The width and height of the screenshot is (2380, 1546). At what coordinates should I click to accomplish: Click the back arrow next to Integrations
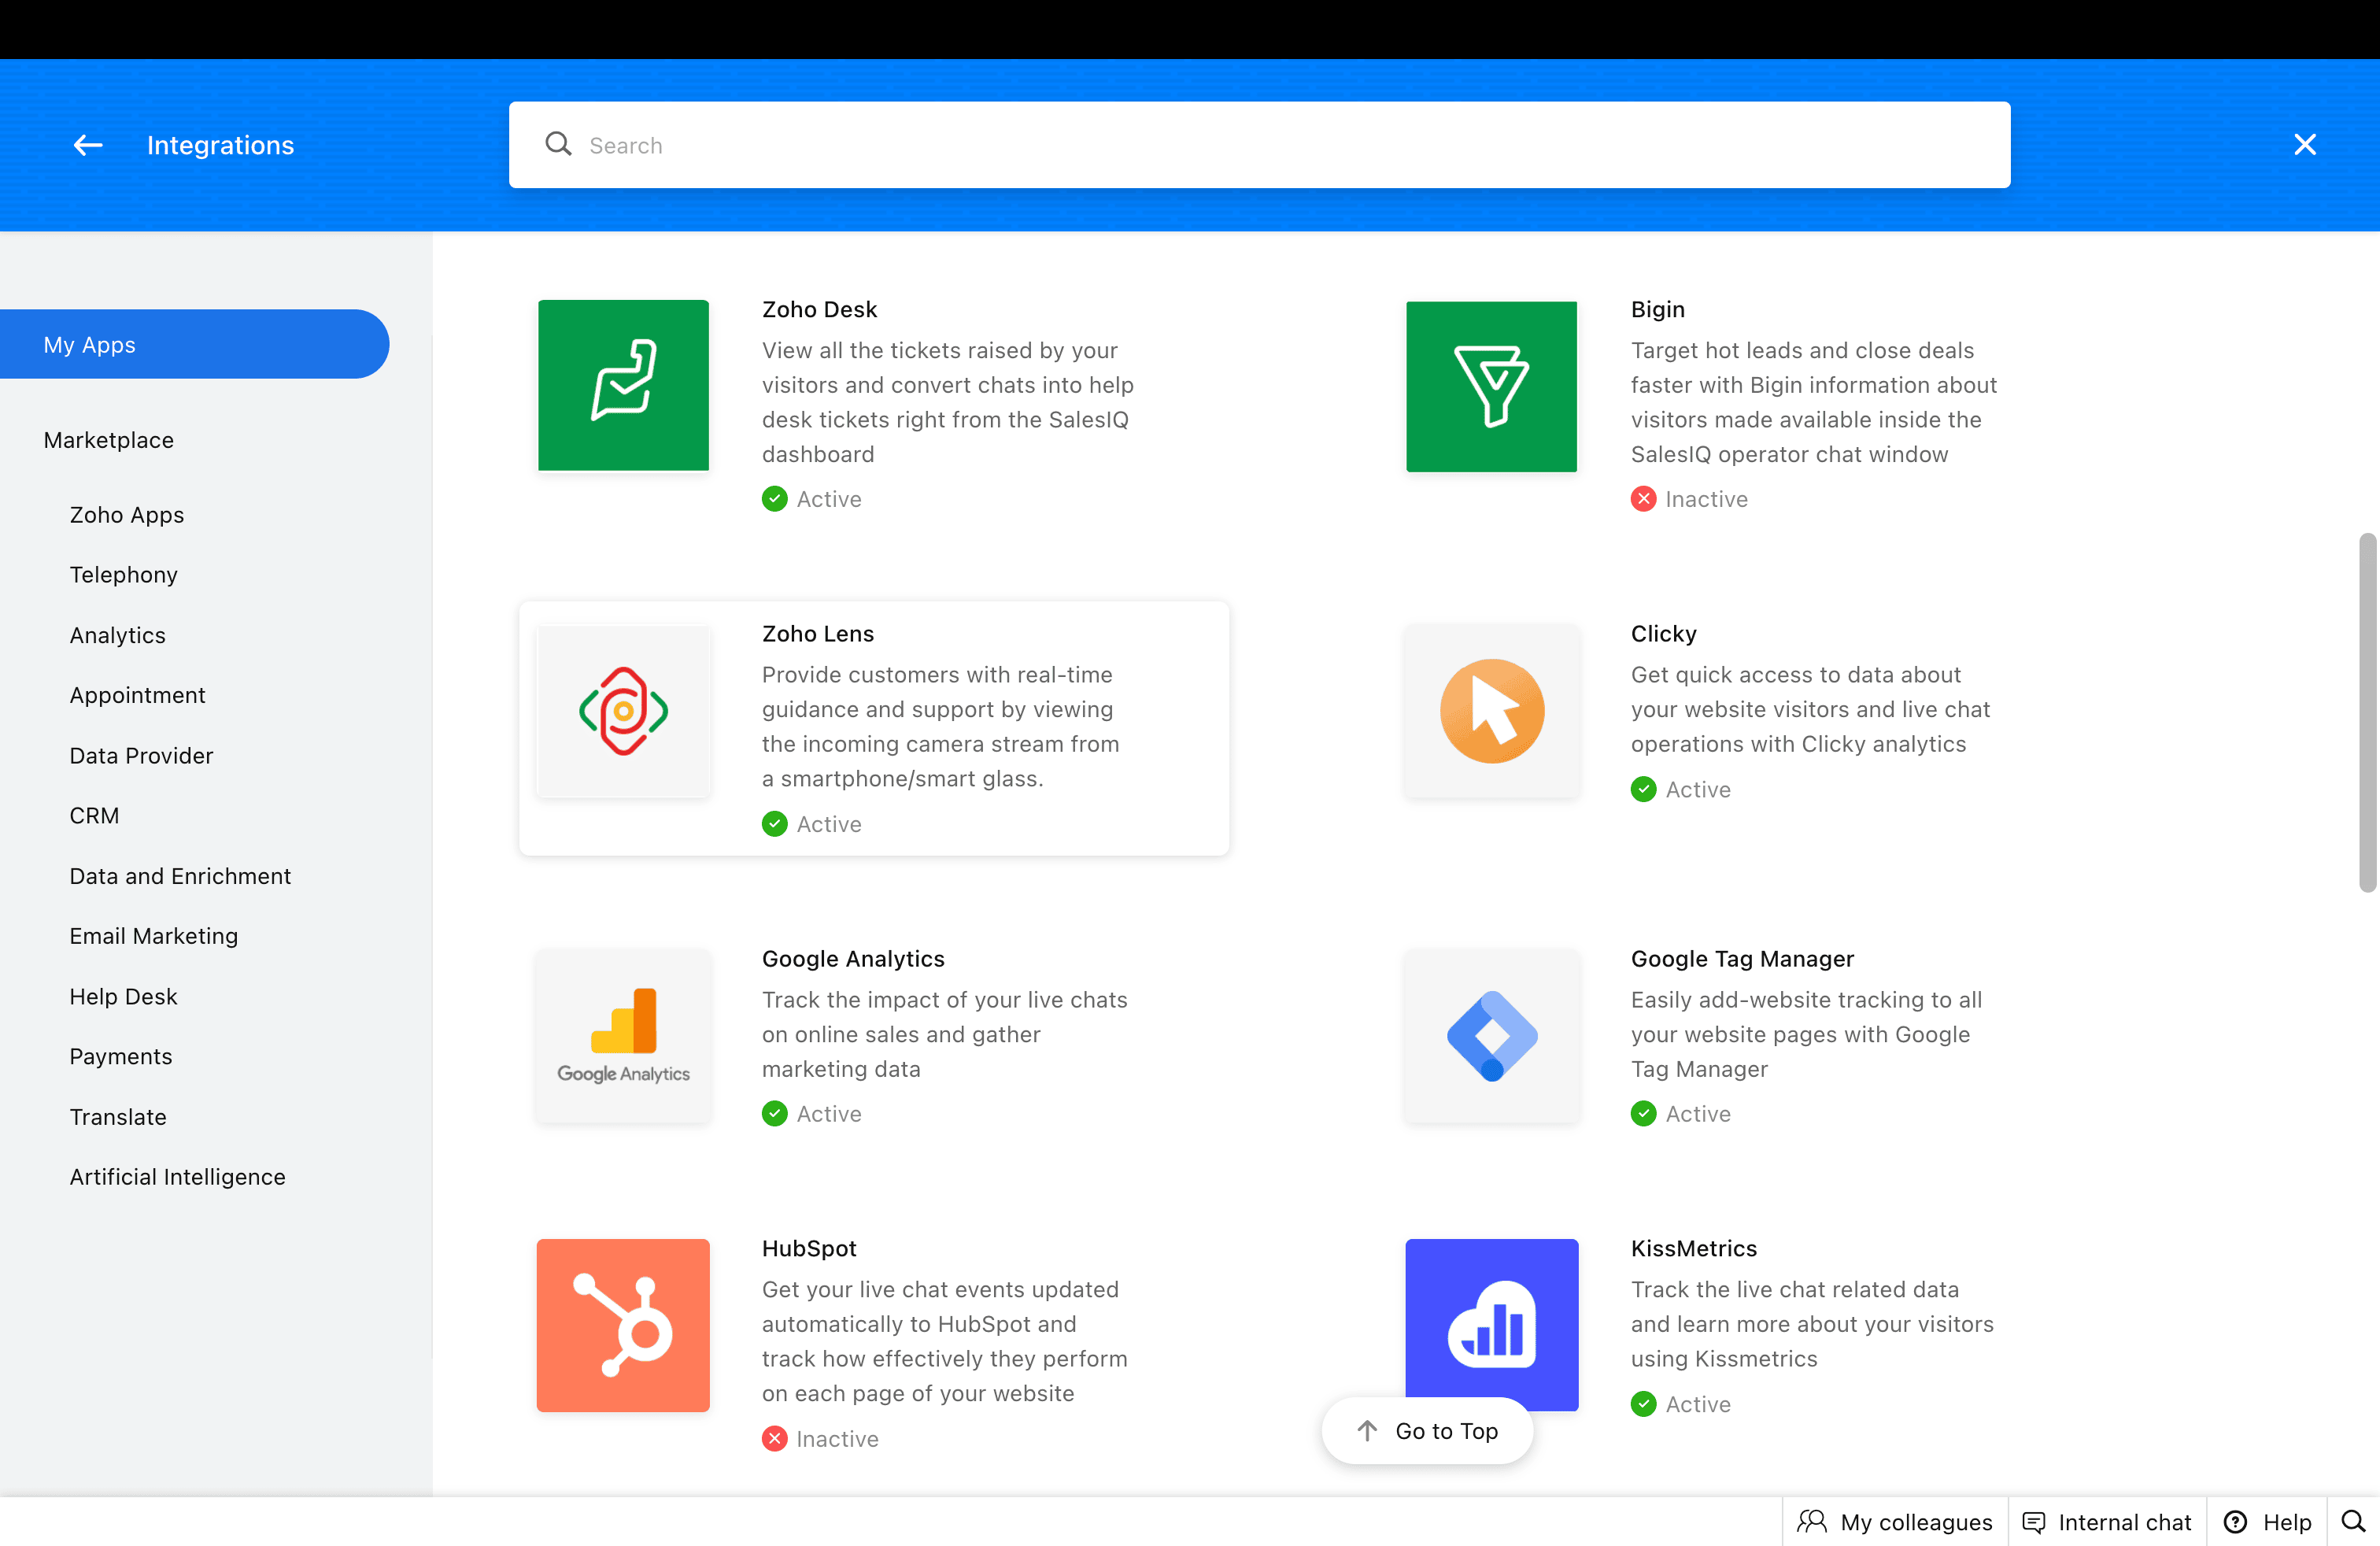(88, 145)
